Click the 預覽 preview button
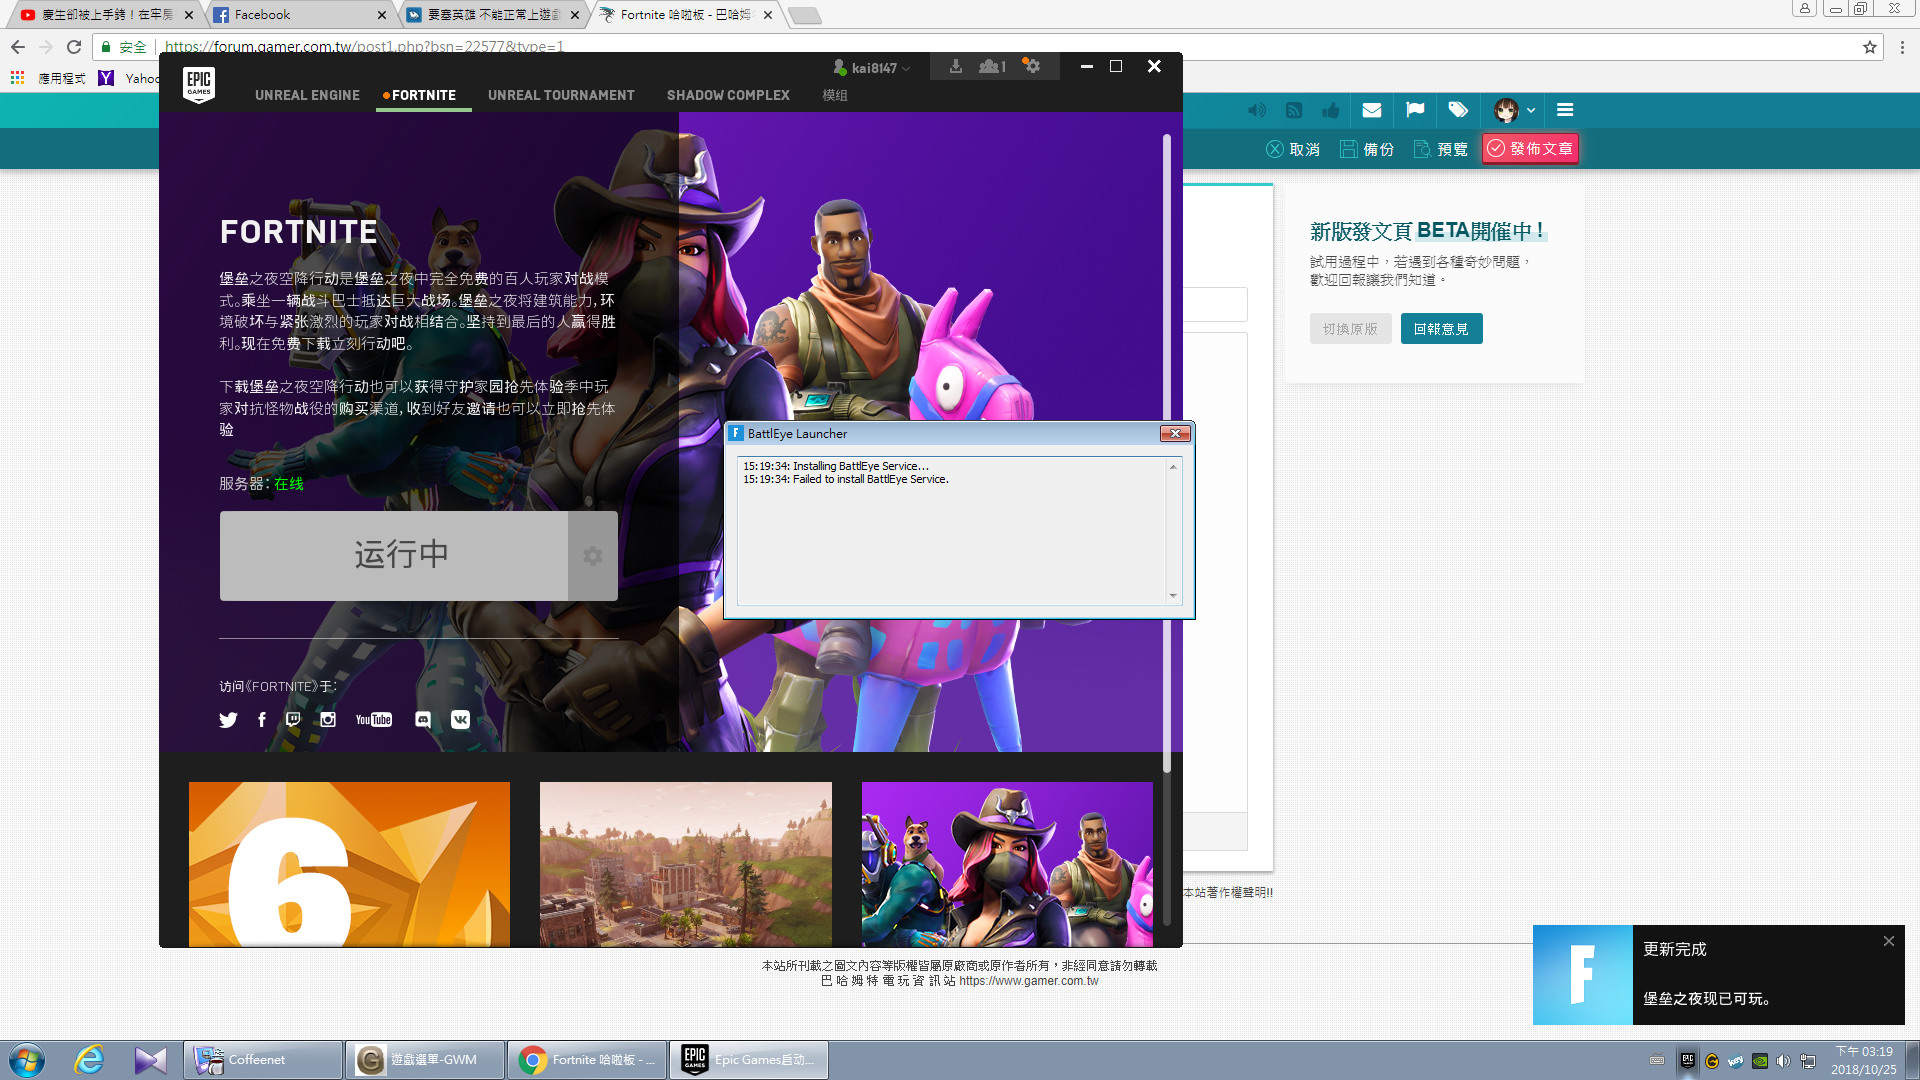Image resolution: width=1920 pixels, height=1080 pixels. [1441, 149]
